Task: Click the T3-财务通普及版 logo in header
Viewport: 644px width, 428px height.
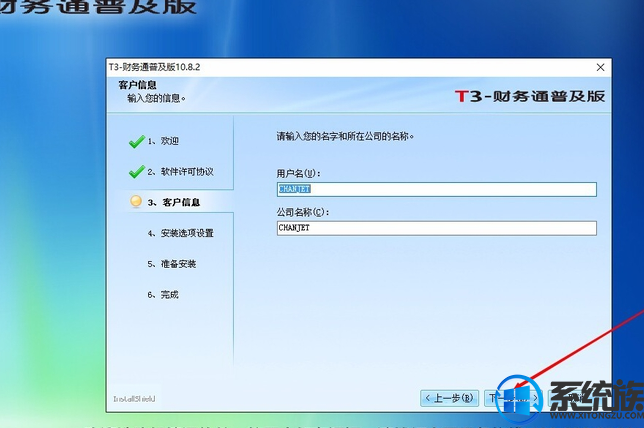Action: click(530, 97)
